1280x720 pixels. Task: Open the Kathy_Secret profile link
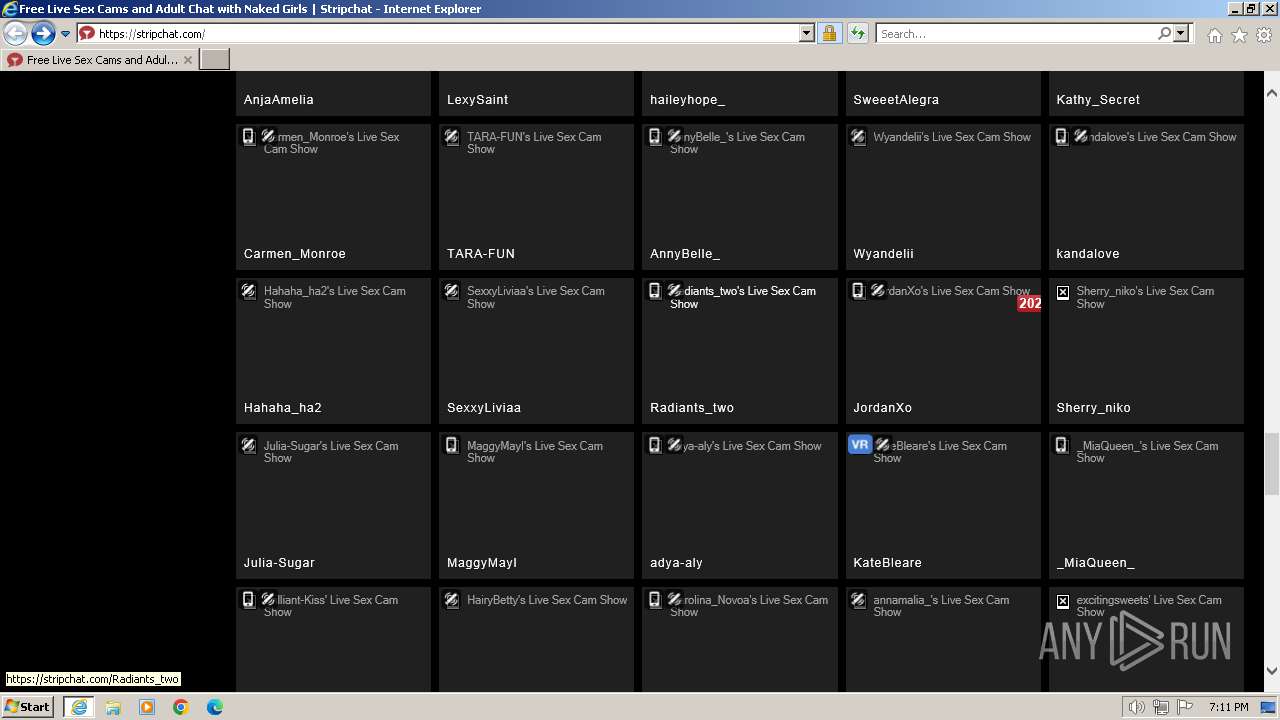(x=1098, y=100)
